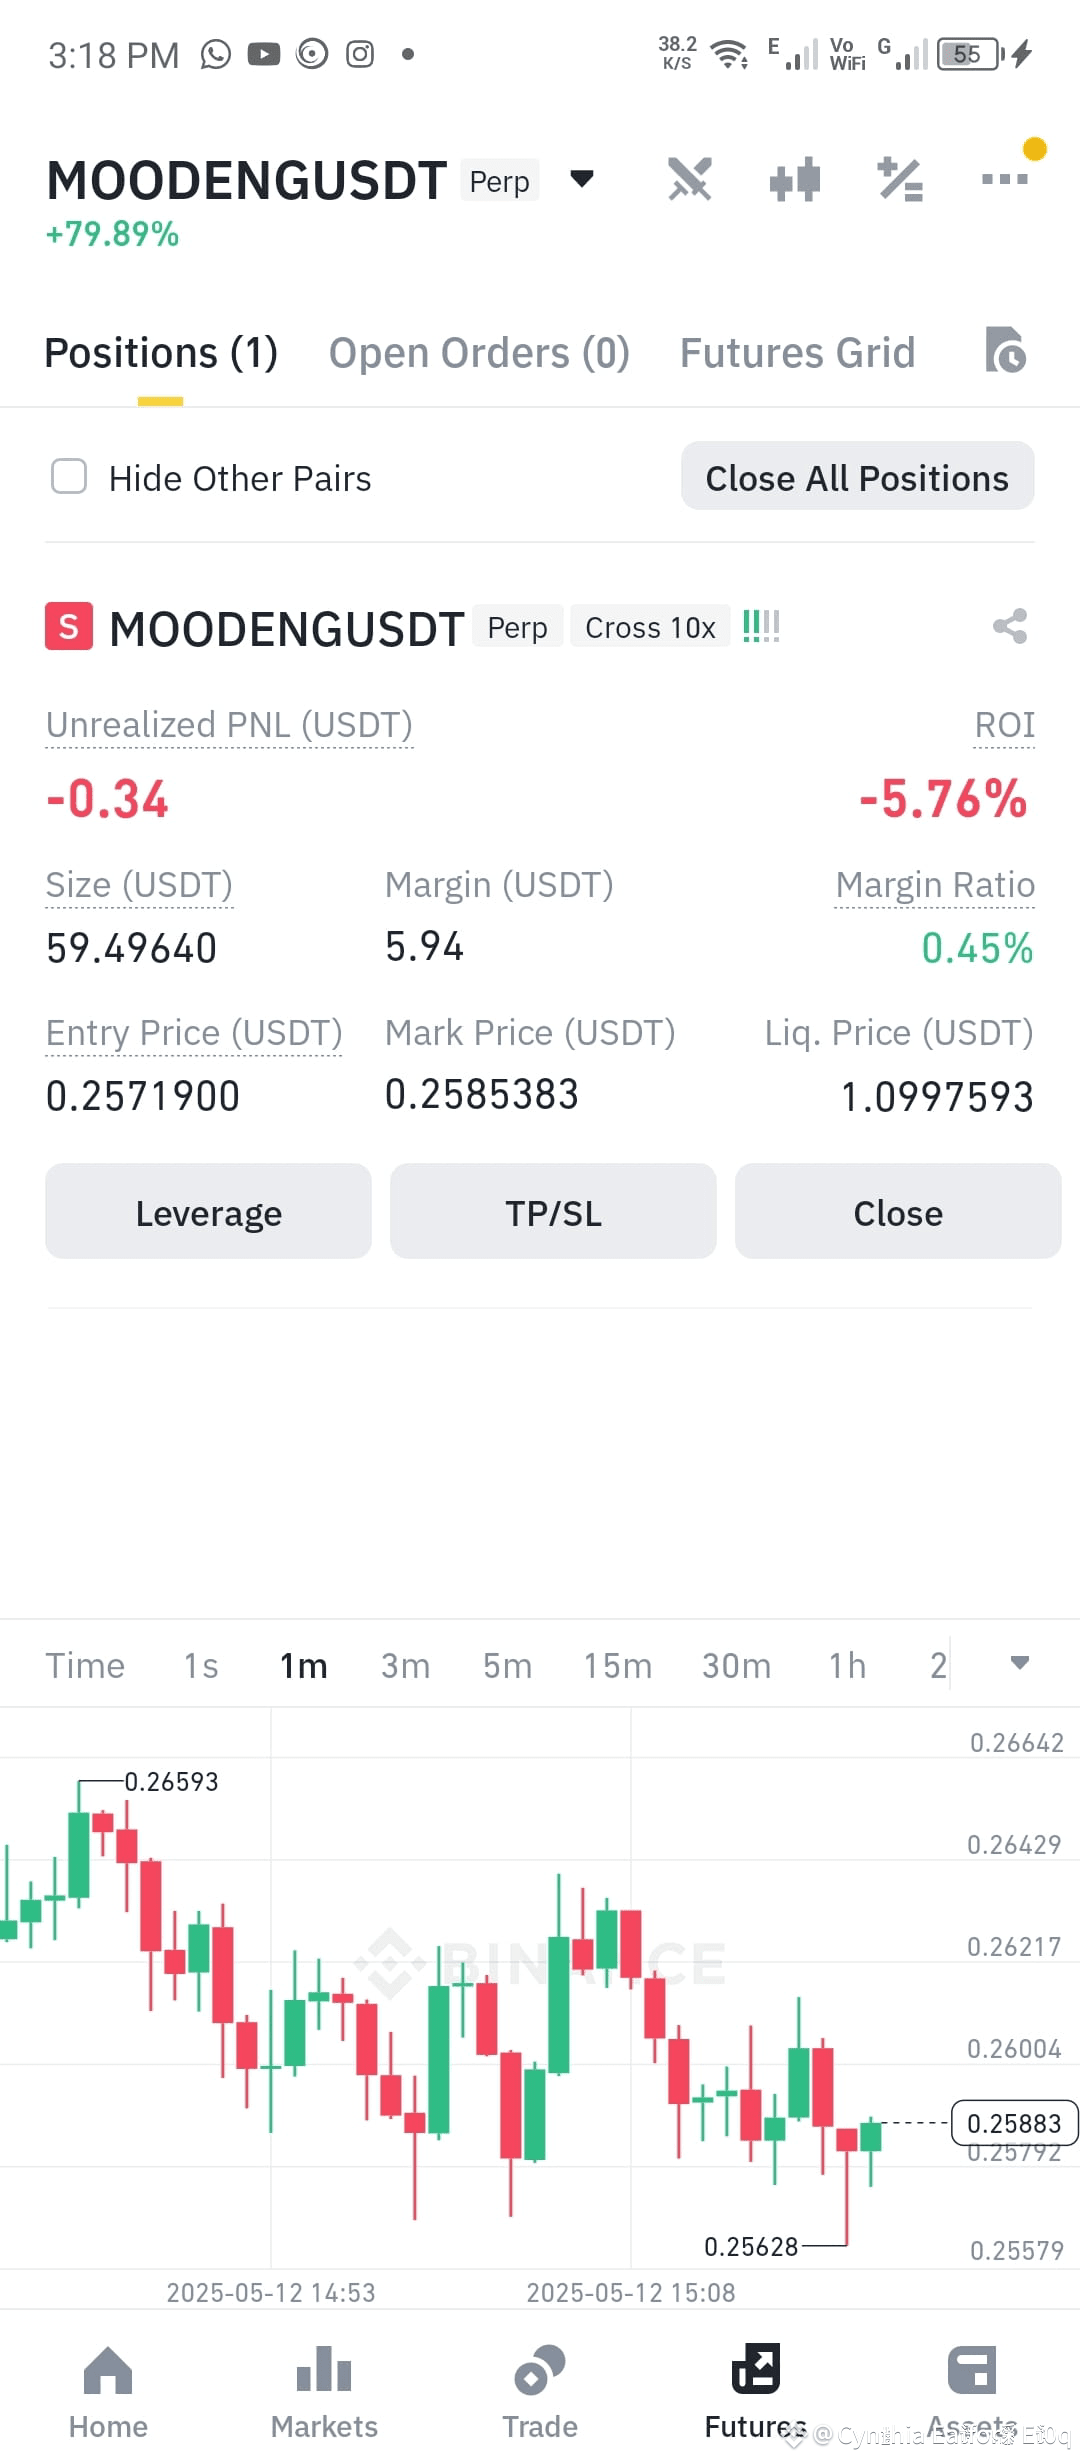The width and height of the screenshot is (1080, 2460).
Task: Tap the Leverage button
Action: [x=208, y=1212]
